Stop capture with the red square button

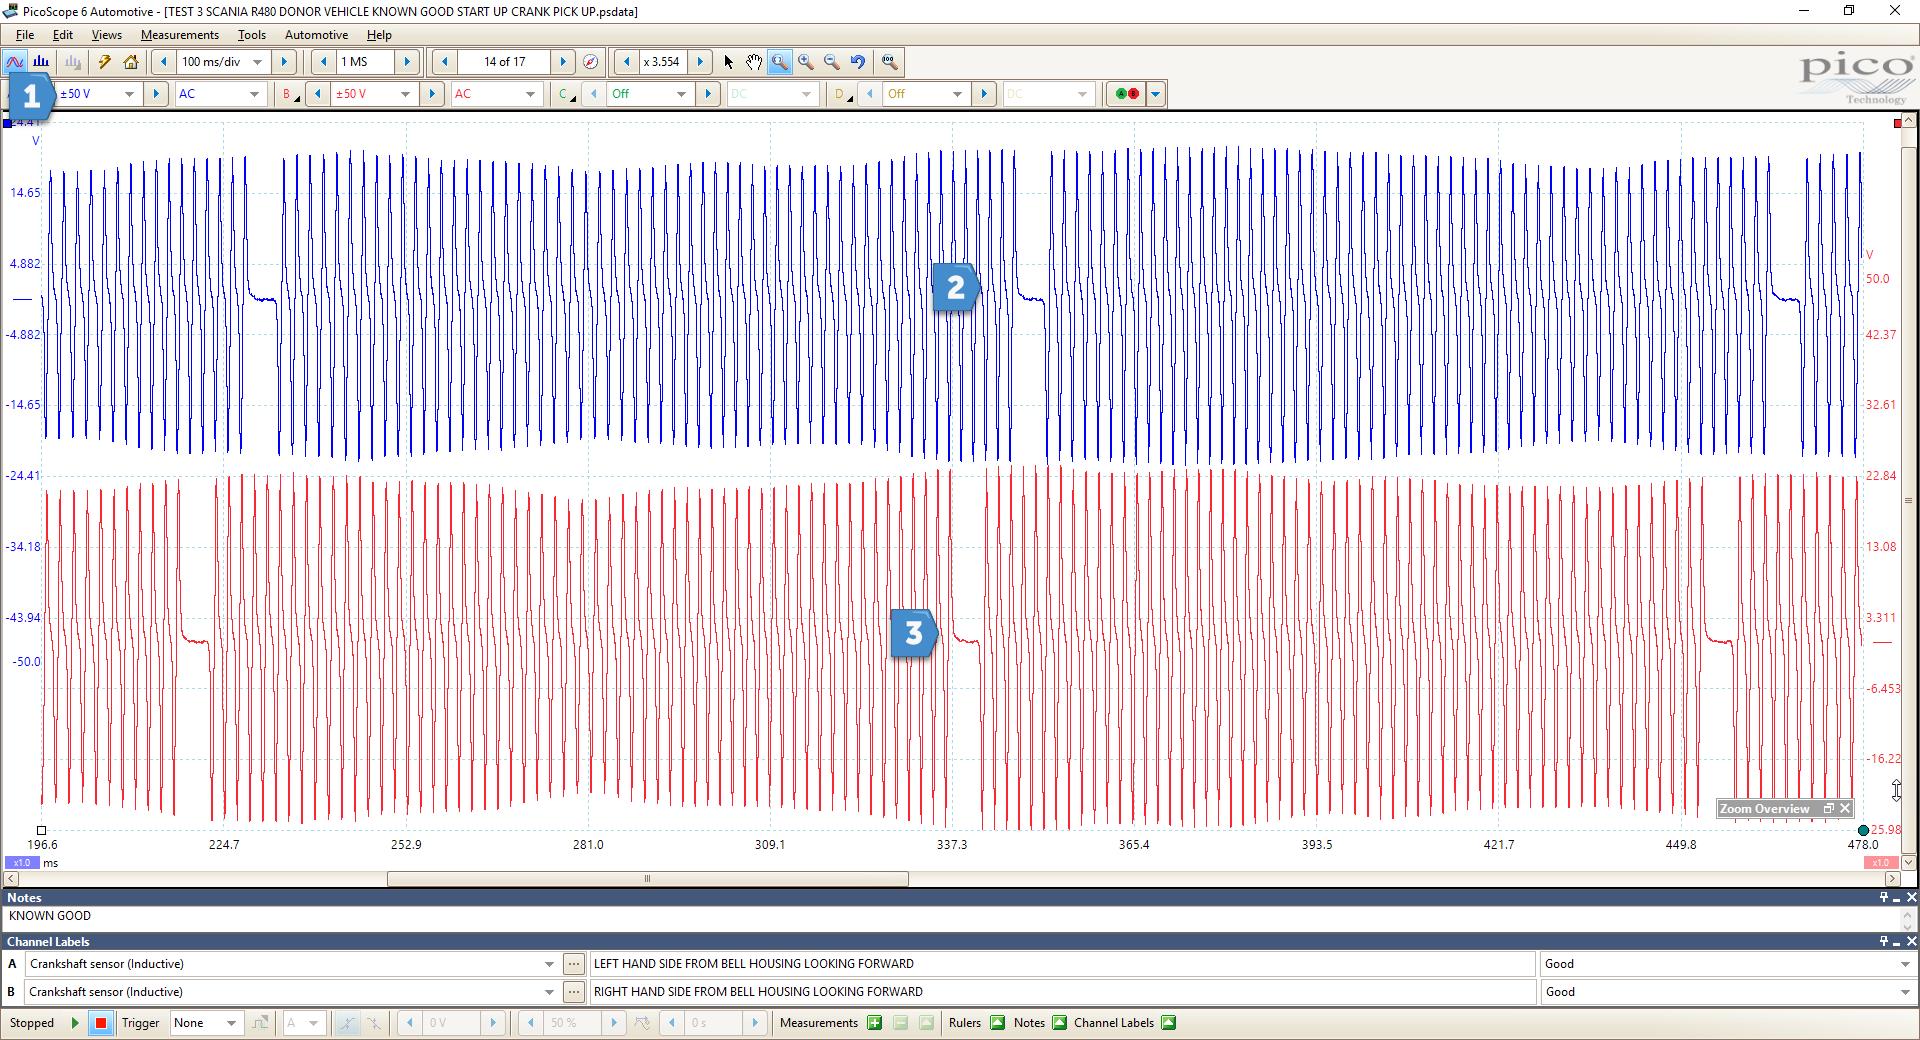point(101,1023)
